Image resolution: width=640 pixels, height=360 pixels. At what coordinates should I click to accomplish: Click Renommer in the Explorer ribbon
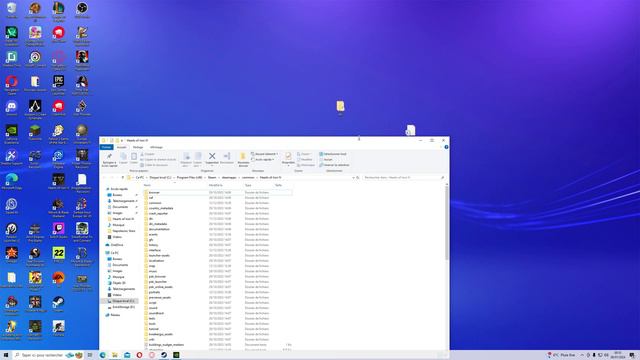[x=227, y=158]
